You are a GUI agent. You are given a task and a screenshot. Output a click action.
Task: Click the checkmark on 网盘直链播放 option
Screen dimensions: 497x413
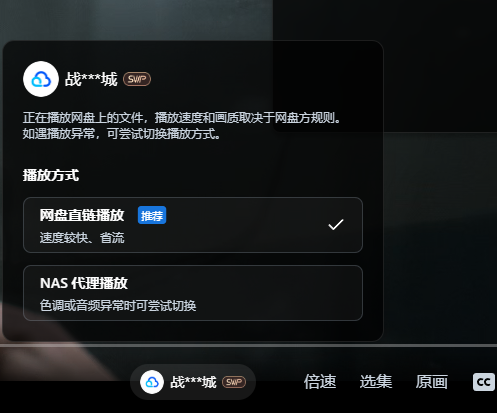pyautogui.click(x=336, y=225)
